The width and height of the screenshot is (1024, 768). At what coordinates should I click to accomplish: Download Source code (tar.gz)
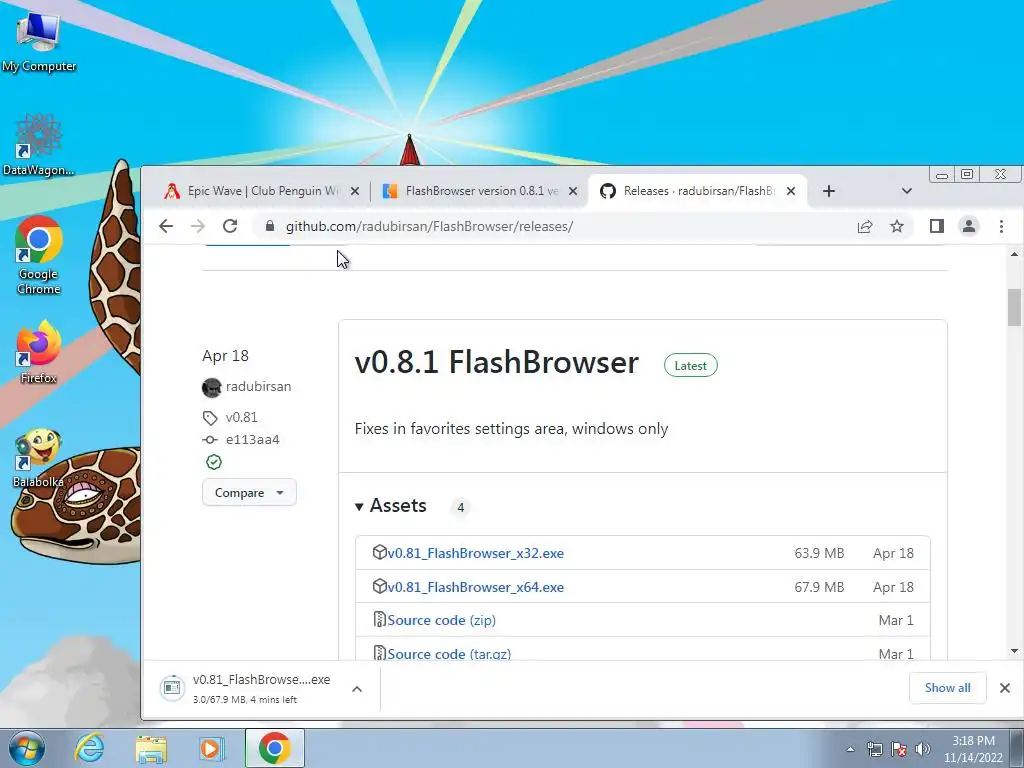pos(449,654)
